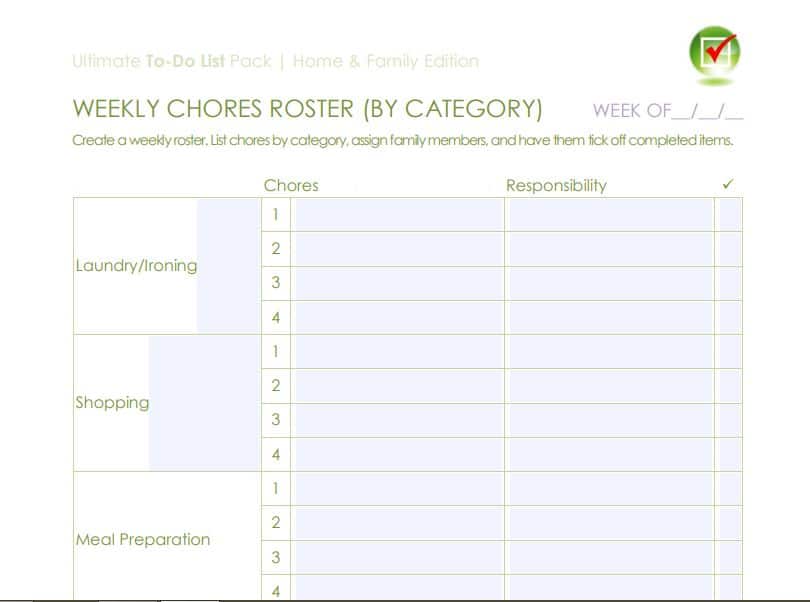Click the Shopping responsibility 1 field
The image size is (810, 602).
tap(609, 352)
